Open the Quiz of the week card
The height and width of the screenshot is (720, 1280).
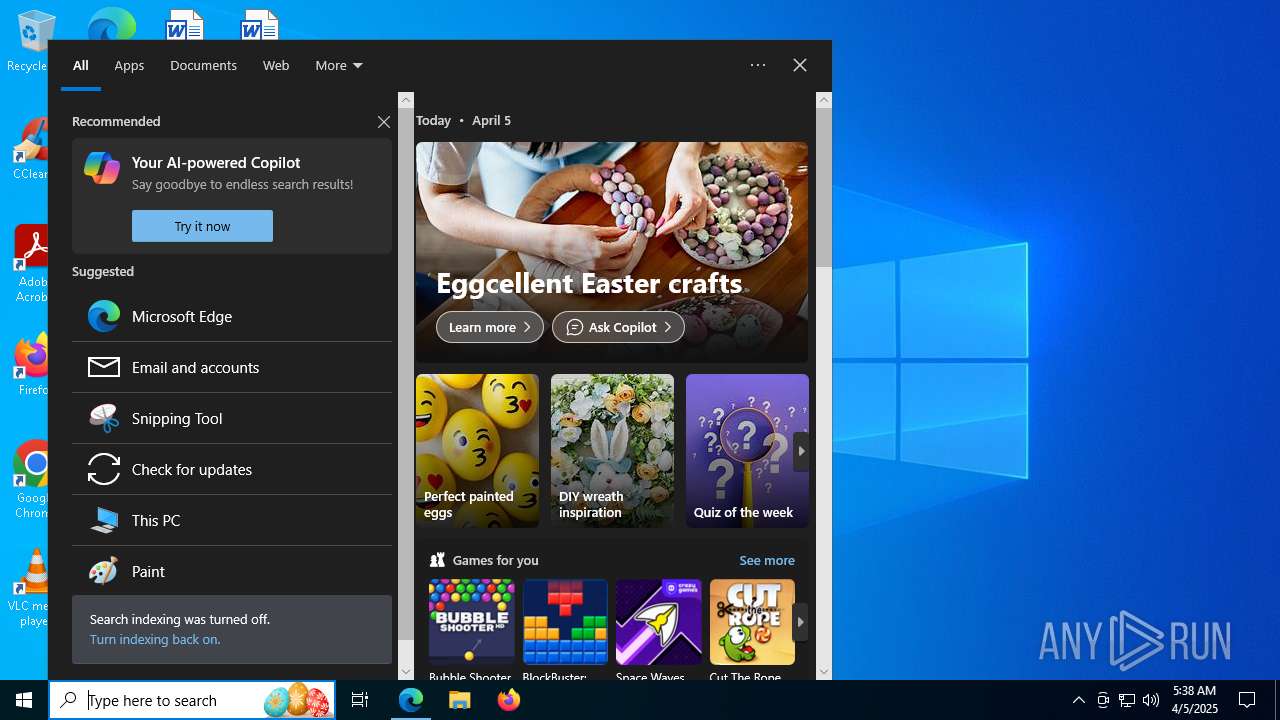tap(747, 451)
